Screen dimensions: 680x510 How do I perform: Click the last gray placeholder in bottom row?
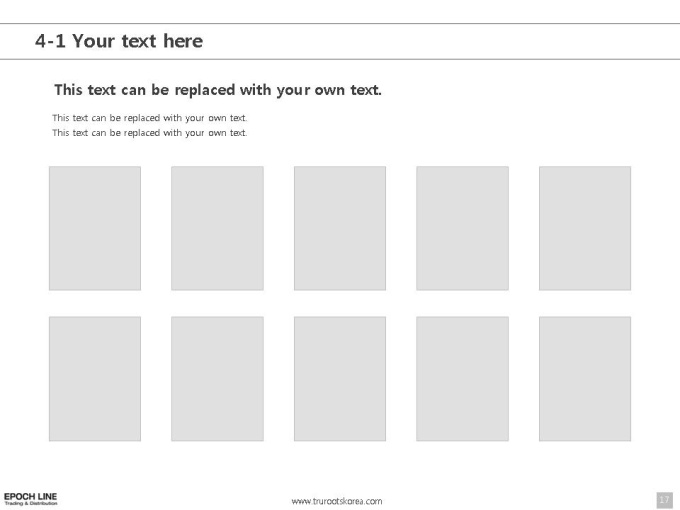point(585,379)
